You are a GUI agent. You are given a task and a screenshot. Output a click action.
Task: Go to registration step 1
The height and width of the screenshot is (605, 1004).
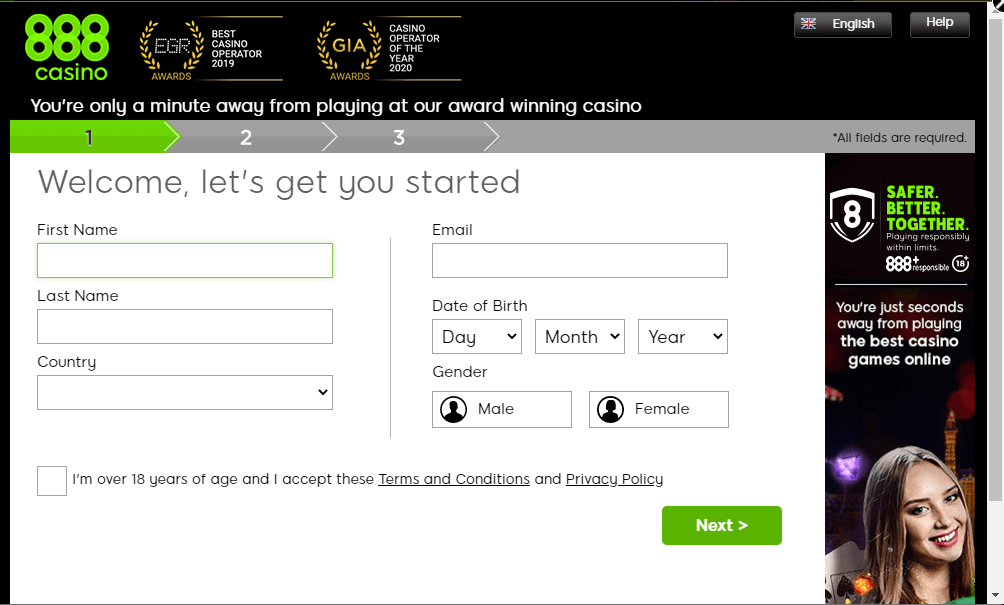pyautogui.click(x=90, y=137)
